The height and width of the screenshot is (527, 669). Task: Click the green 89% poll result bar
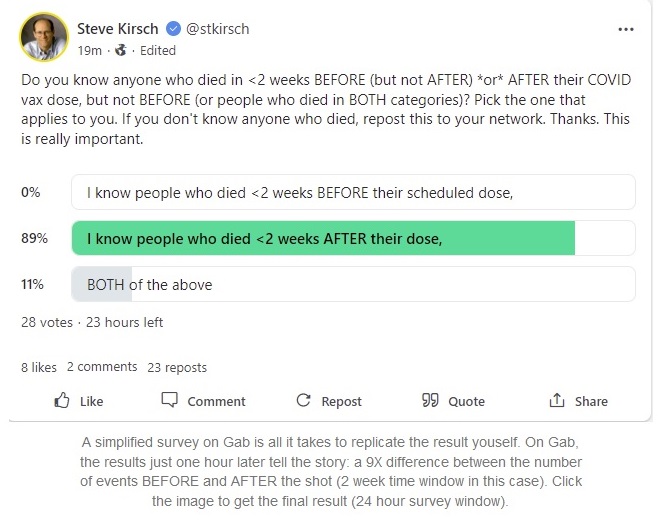tap(322, 238)
